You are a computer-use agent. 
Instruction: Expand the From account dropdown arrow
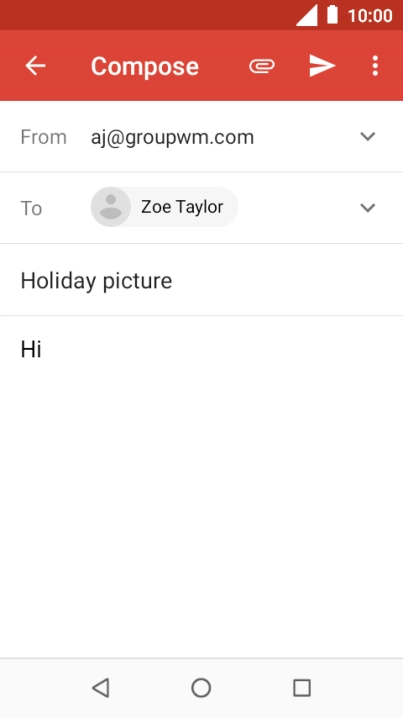(368, 136)
